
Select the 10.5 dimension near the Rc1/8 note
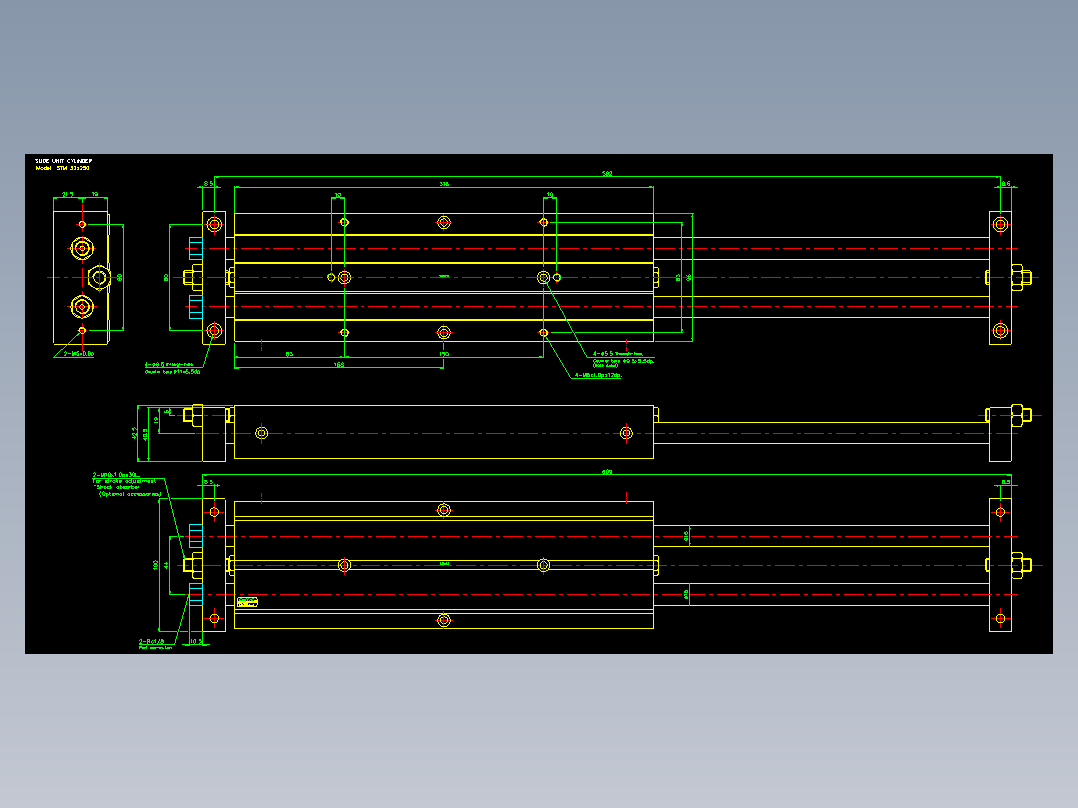[x=195, y=641]
